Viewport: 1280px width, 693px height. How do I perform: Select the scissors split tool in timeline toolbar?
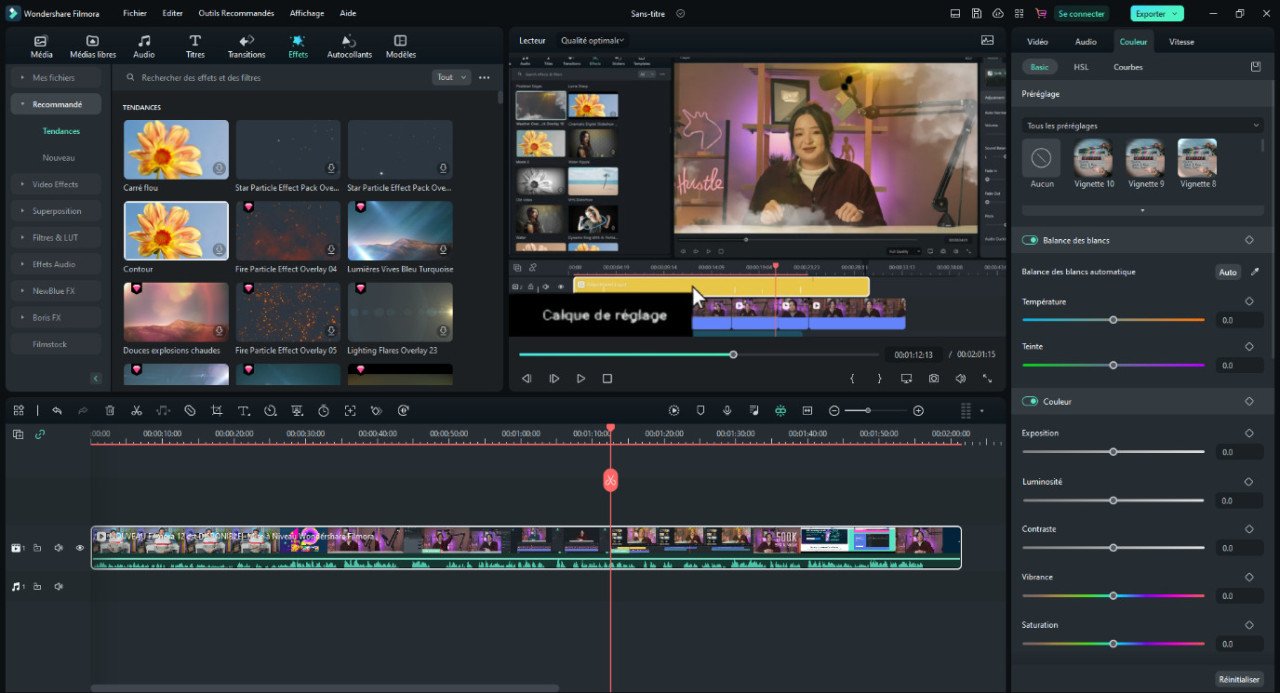point(136,410)
